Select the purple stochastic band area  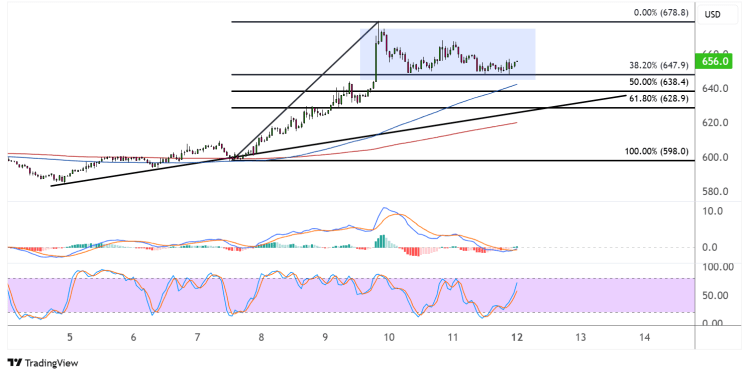[x=351, y=295]
